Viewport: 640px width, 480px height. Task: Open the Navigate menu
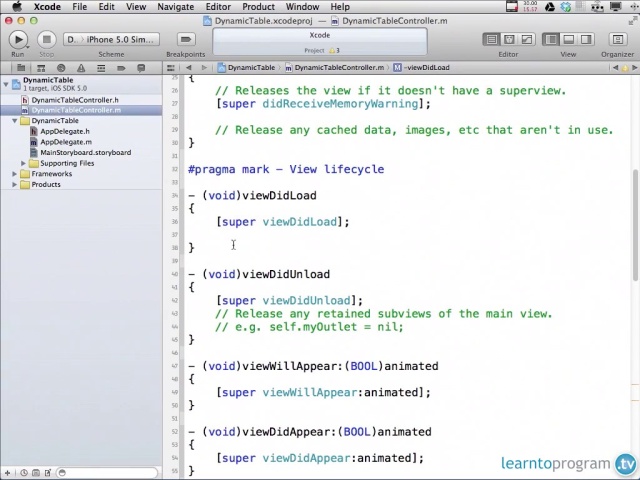176,7
